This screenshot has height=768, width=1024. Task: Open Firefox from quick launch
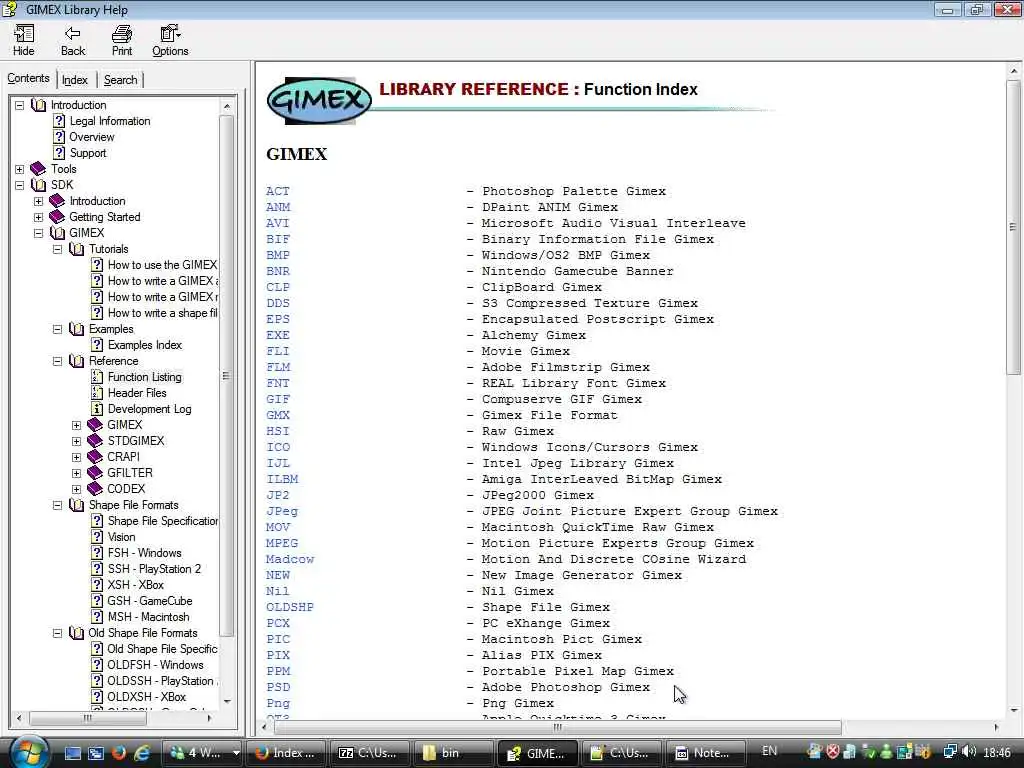[x=119, y=753]
